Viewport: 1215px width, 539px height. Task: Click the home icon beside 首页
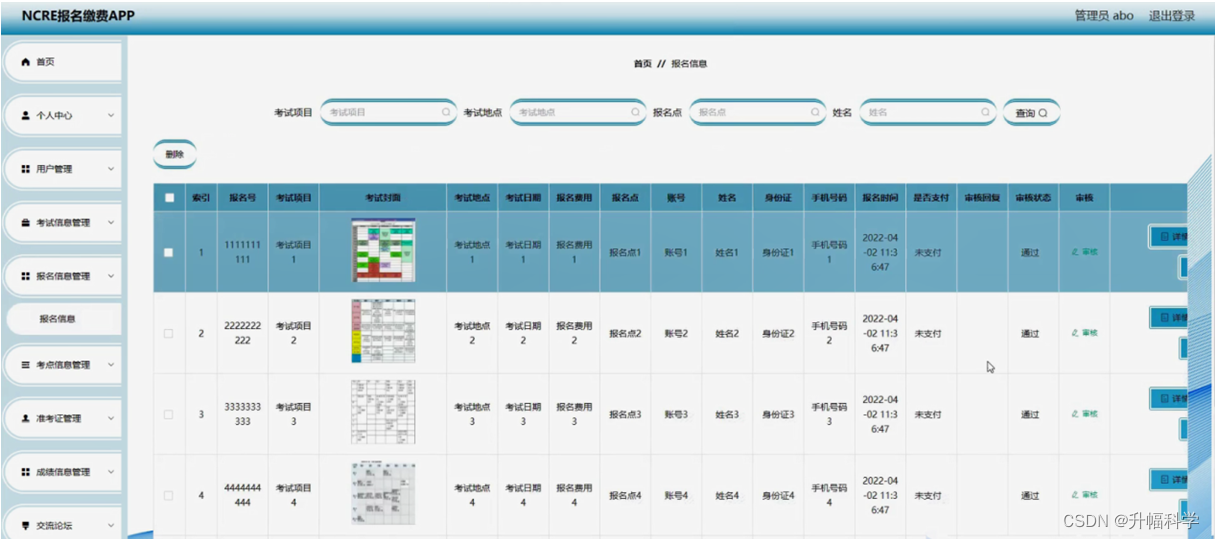26,62
